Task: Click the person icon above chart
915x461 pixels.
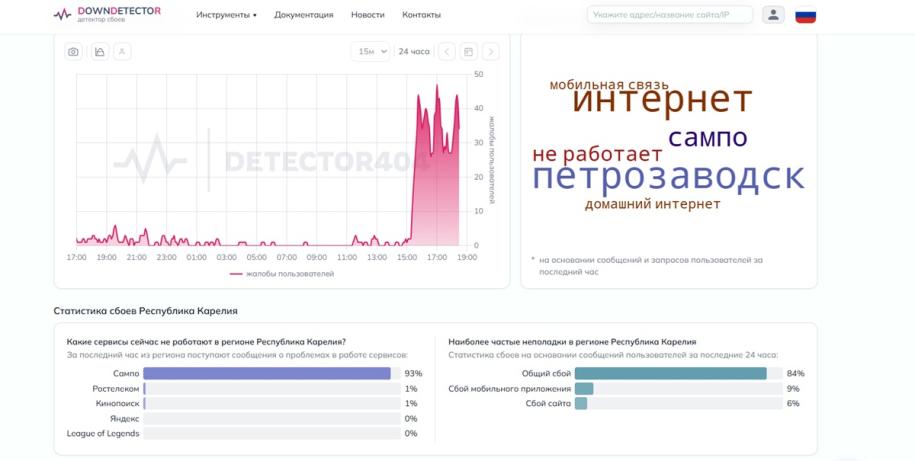Action: (x=122, y=52)
